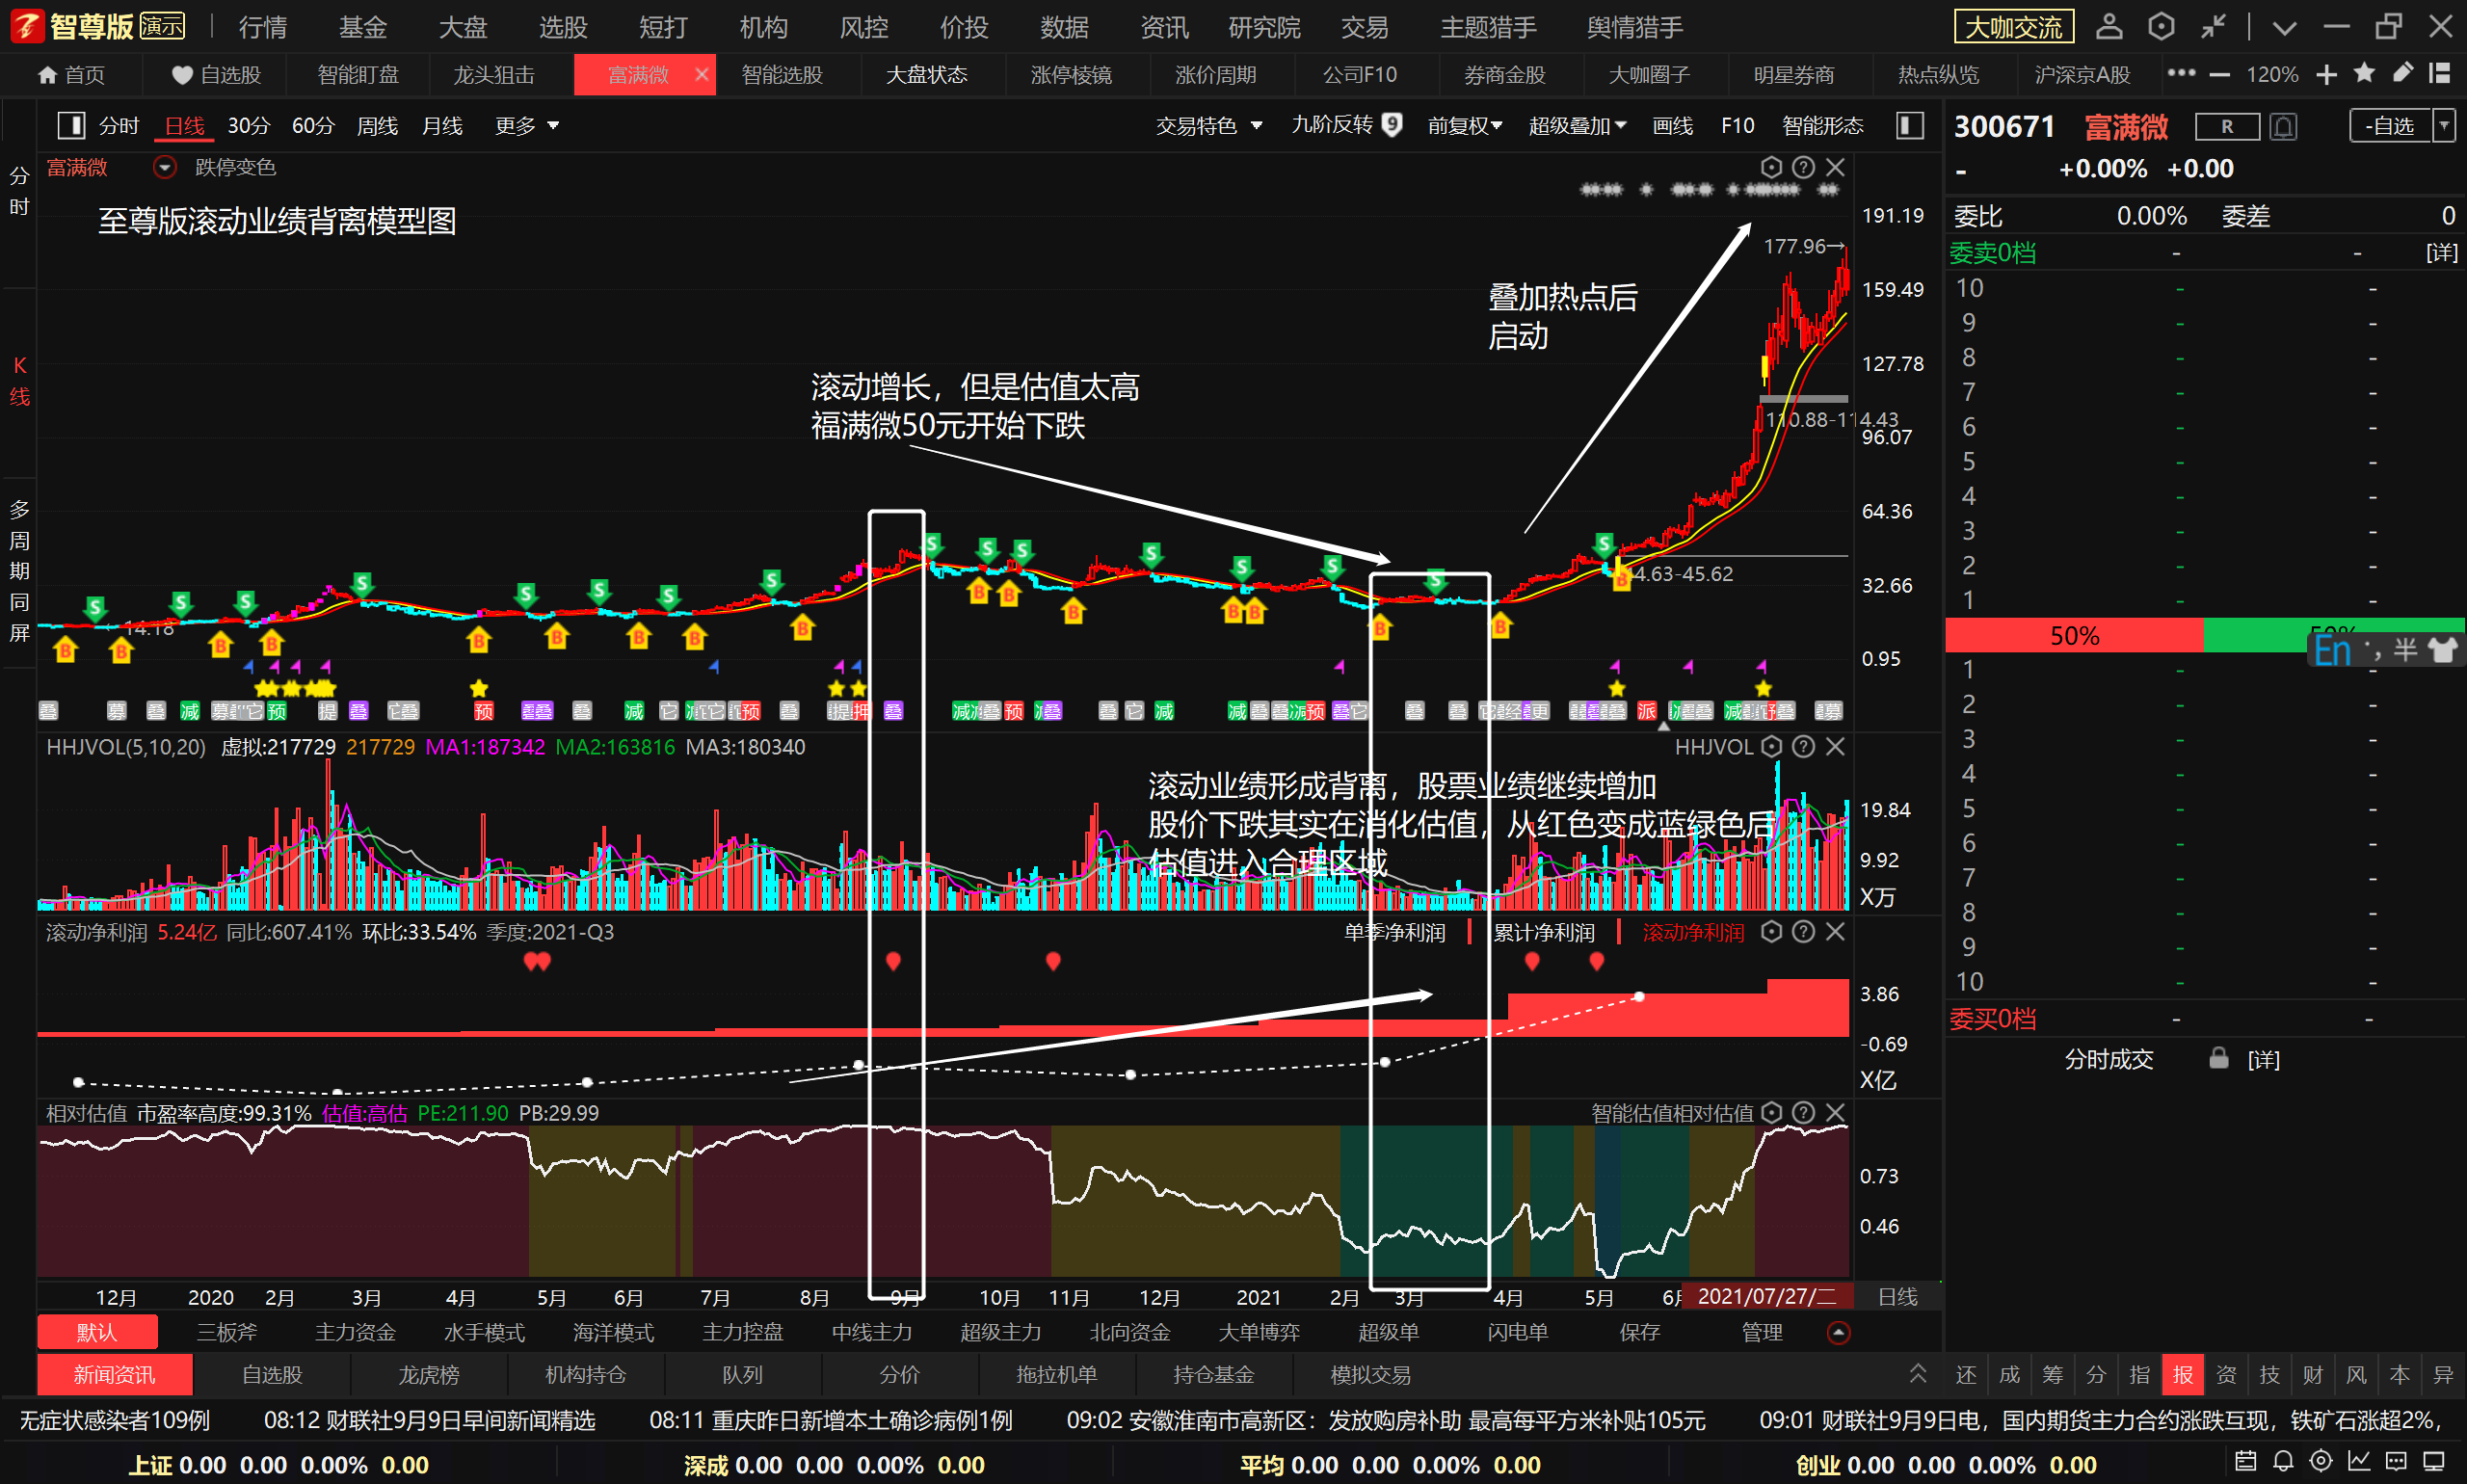Screen dimensions: 2467x1484
Task: Toggle the right side panel icon after 智能形态
Action: (x=1909, y=125)
